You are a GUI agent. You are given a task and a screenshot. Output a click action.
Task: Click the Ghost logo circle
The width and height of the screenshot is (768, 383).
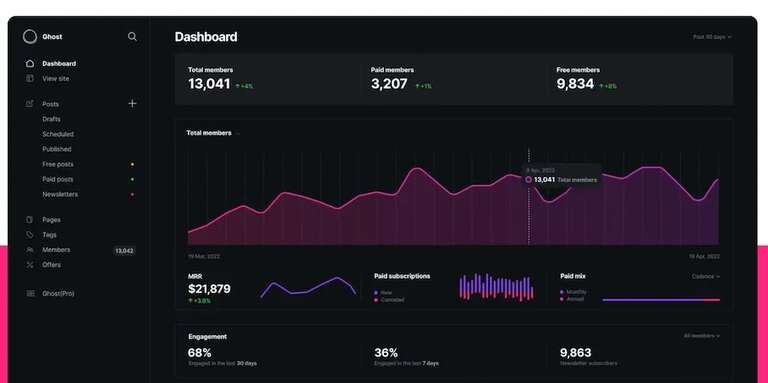30,37
